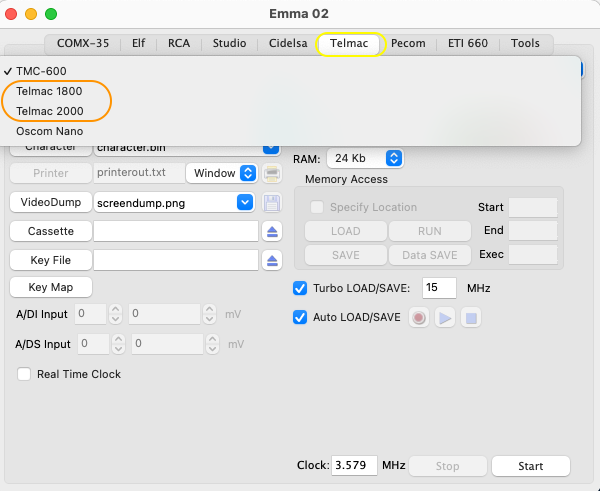600x491 pixels.
Task: Click the A/DS Input mV stepper
Action: point(212,344)
